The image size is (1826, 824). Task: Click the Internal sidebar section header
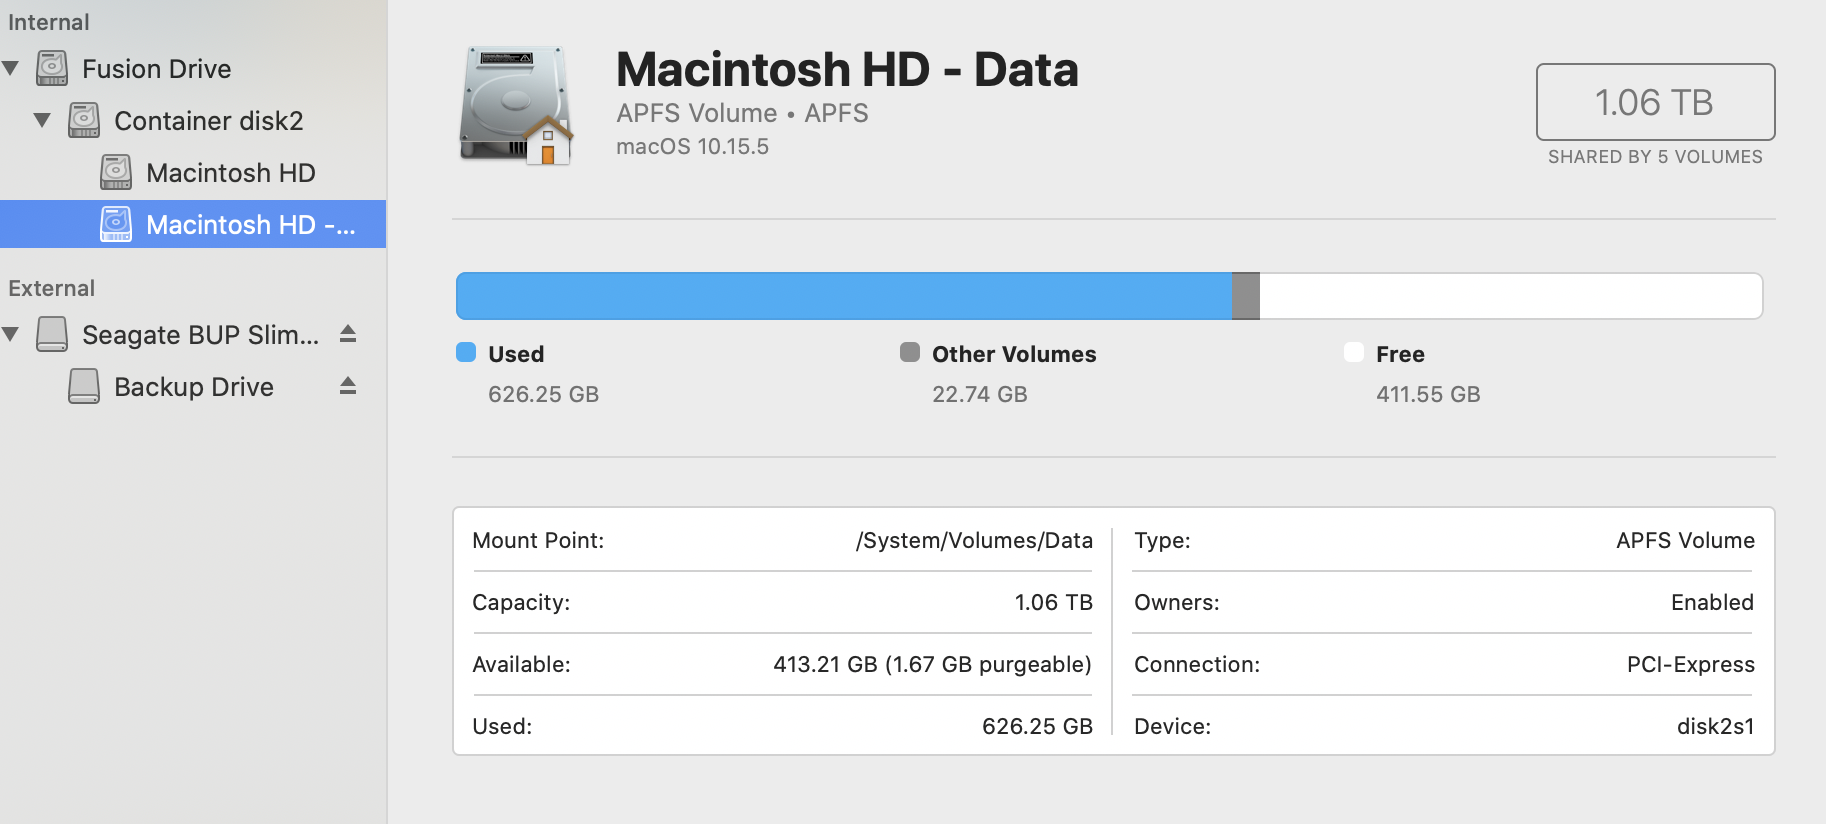[x=48, y=22]
